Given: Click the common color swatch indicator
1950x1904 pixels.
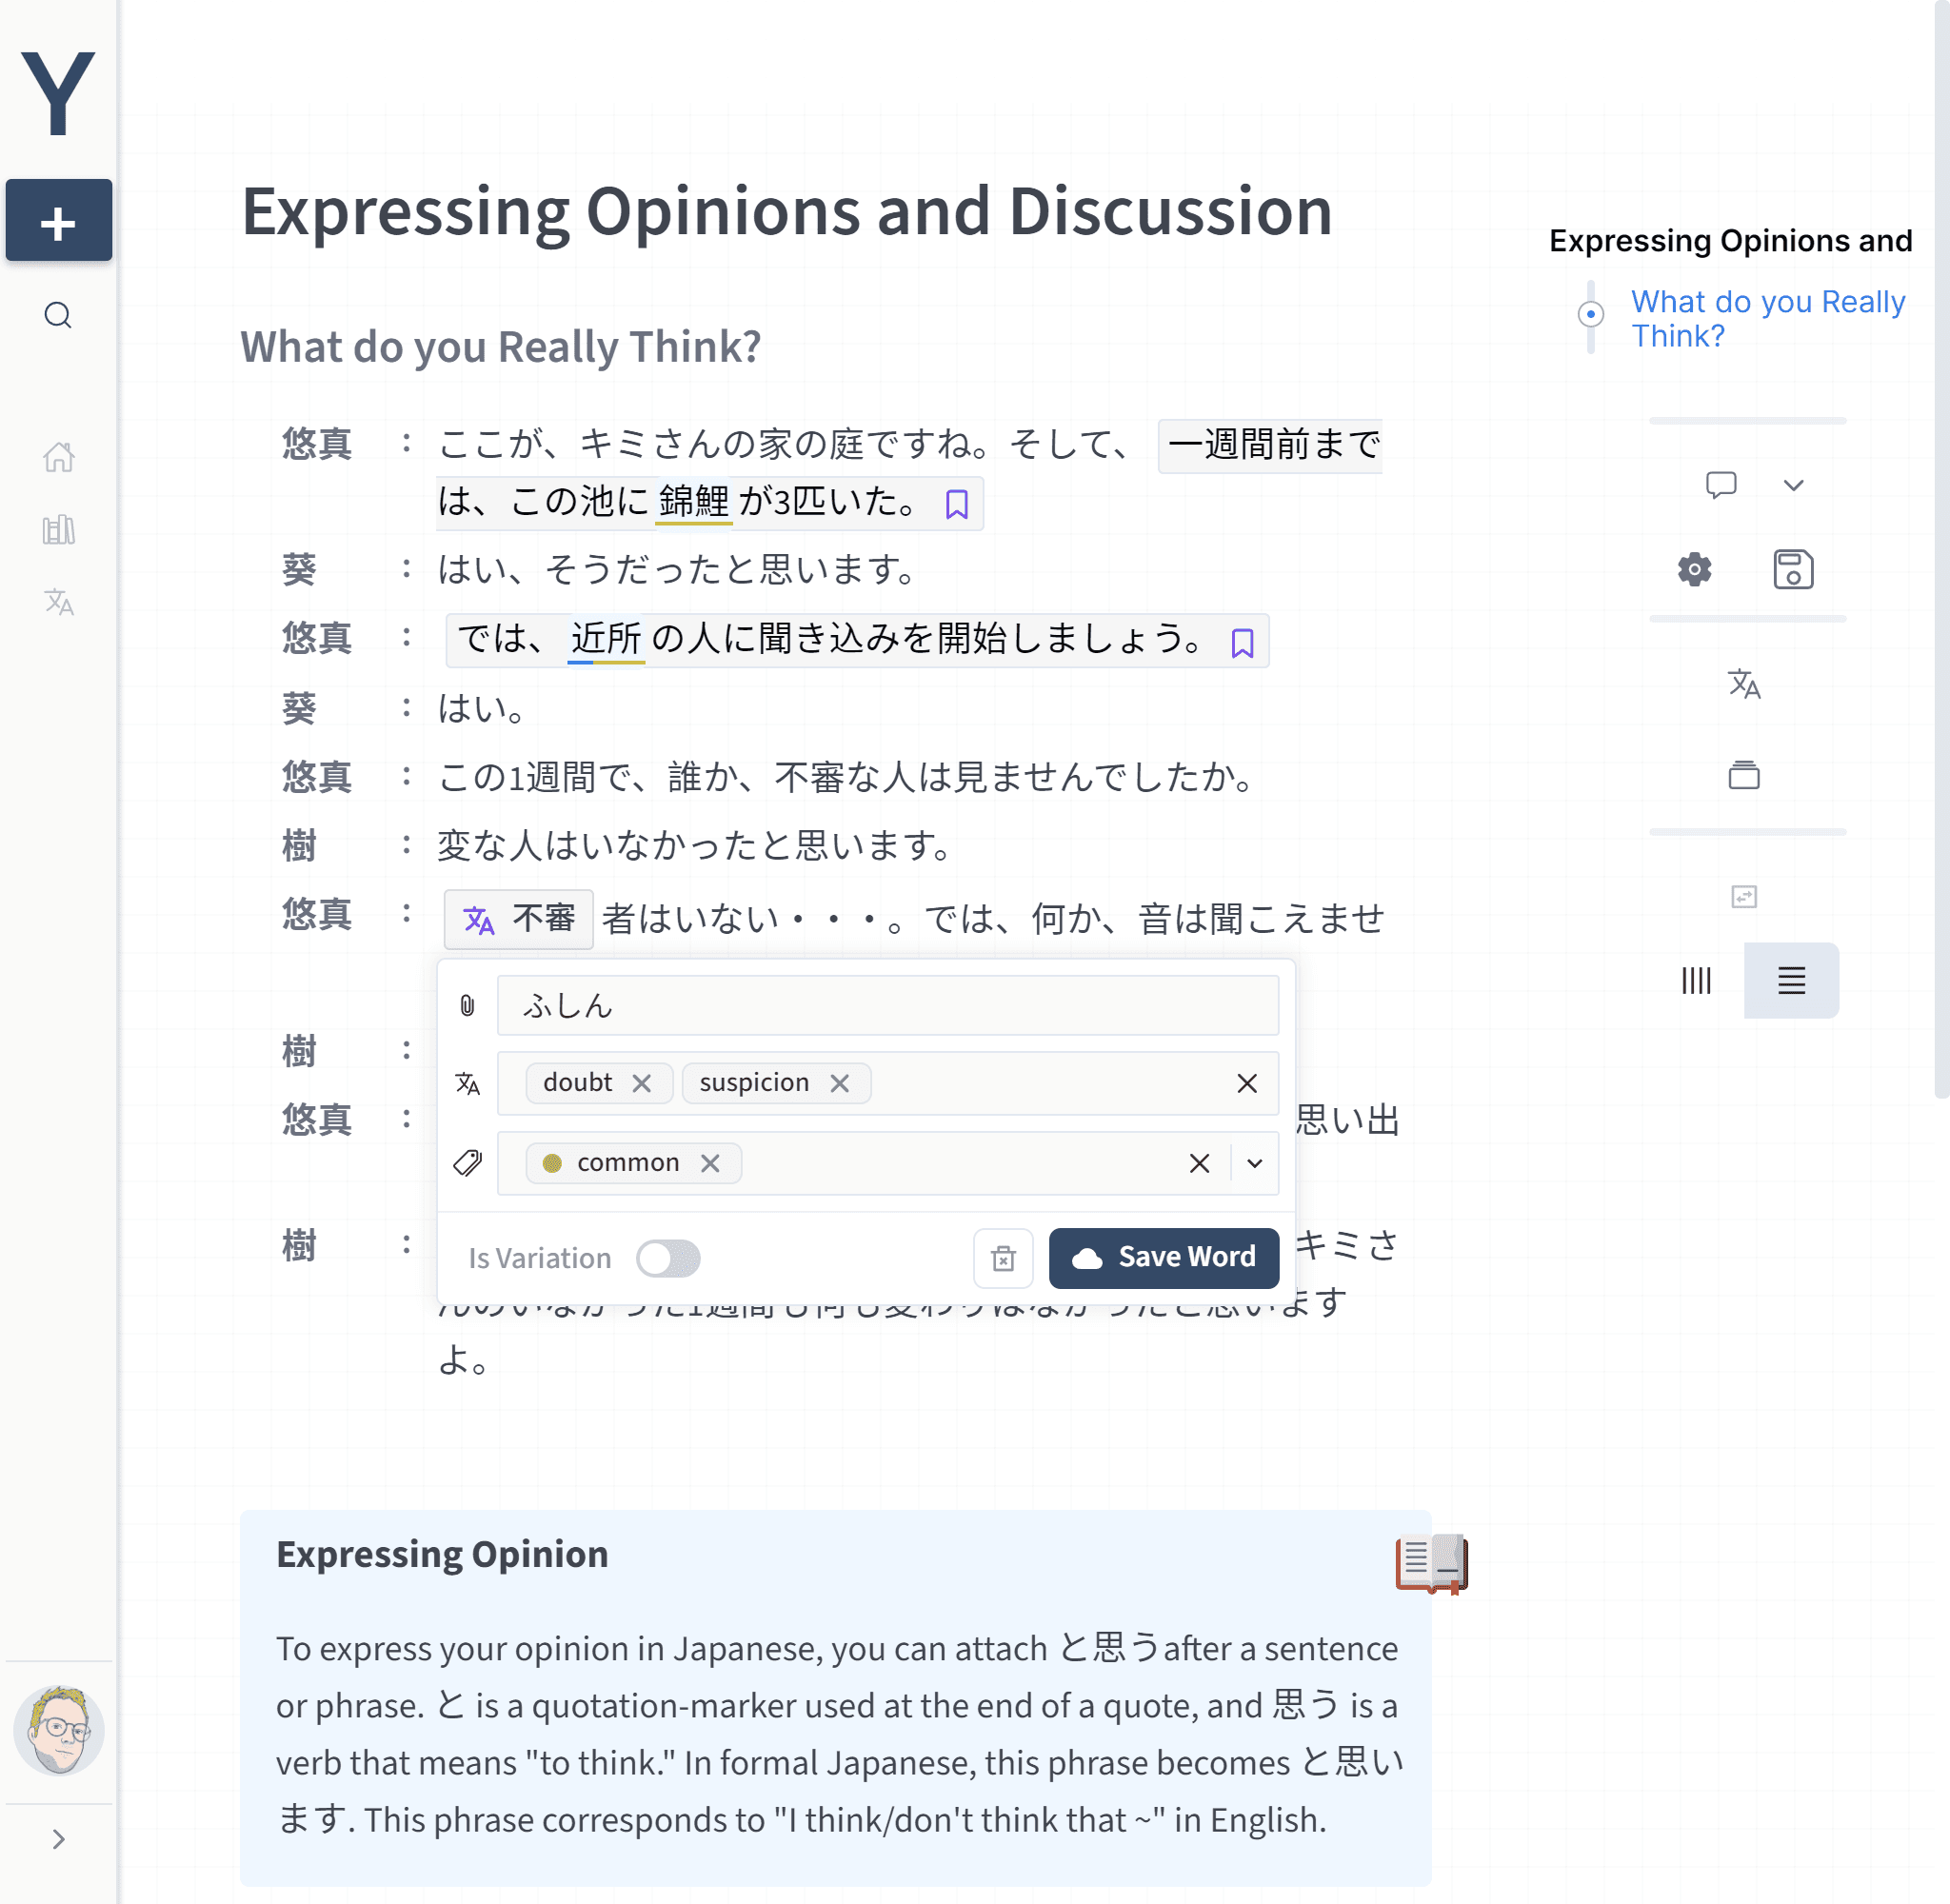Looking at the screenshot, I should click(x=553, y=1163).
